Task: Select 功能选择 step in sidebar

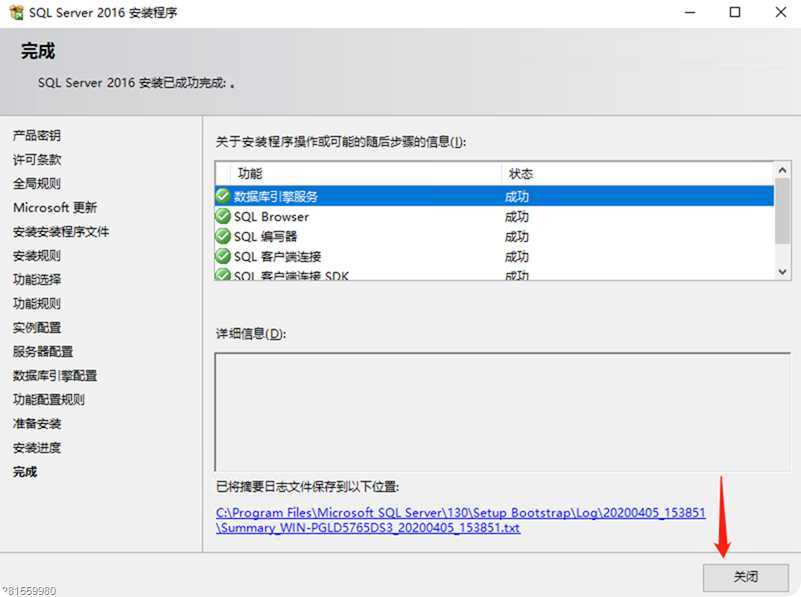Action: 37,279
